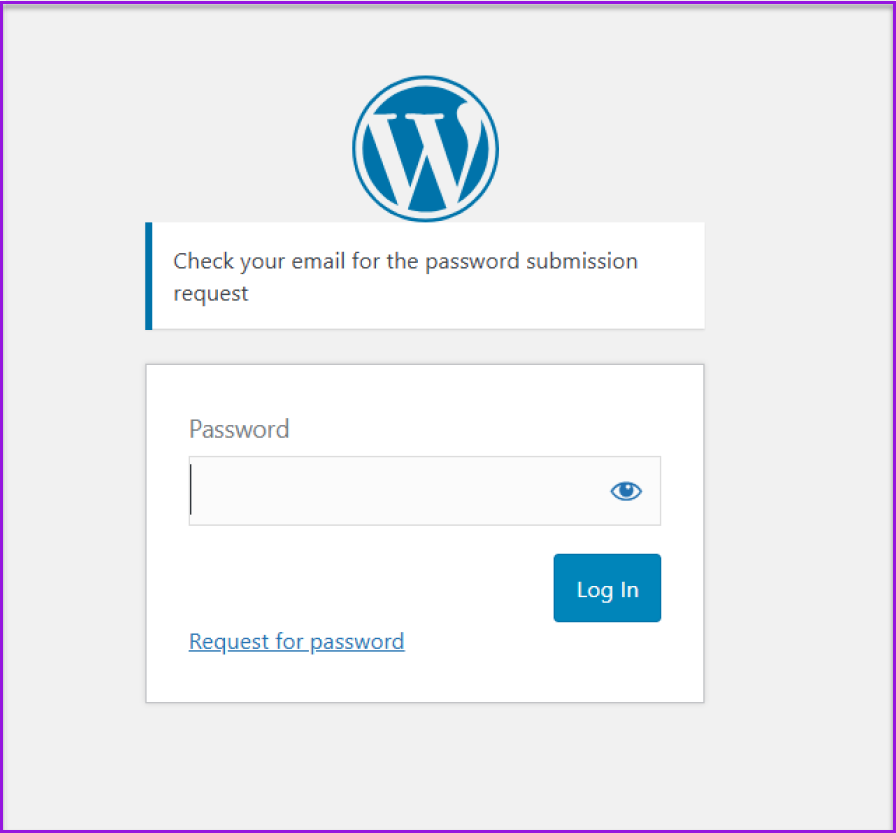Open the Request for password link
This screenshot has height=833, width=896.
click(296, 641)
